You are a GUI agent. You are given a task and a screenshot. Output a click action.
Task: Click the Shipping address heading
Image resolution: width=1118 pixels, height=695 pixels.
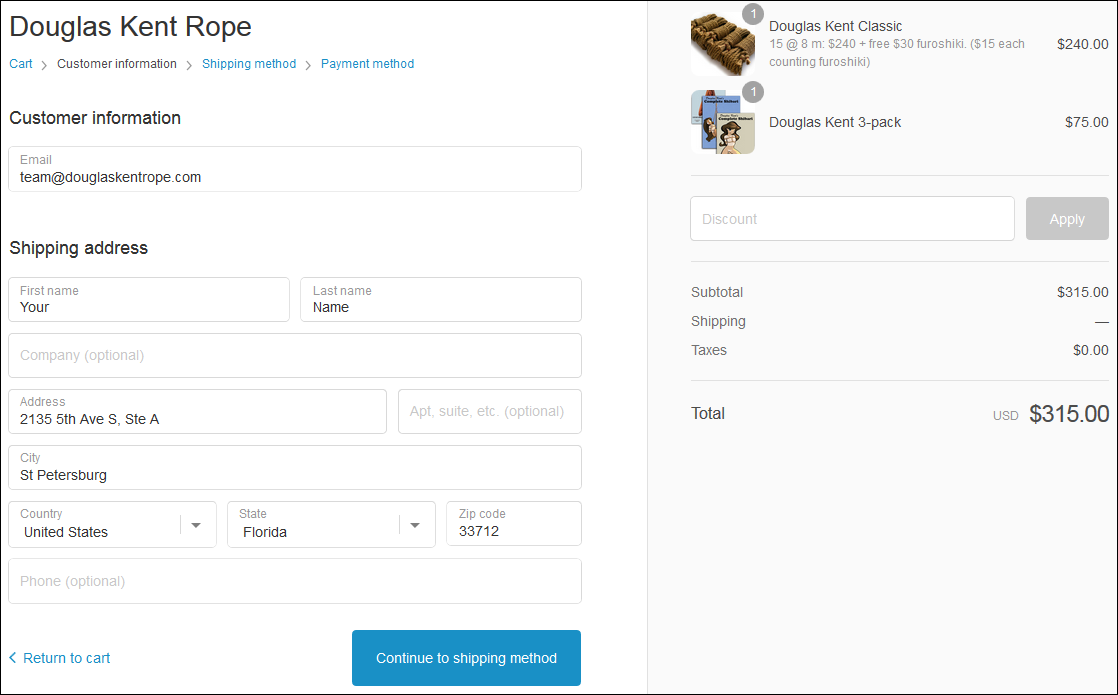pyautogui.click(x=78, y=248)
